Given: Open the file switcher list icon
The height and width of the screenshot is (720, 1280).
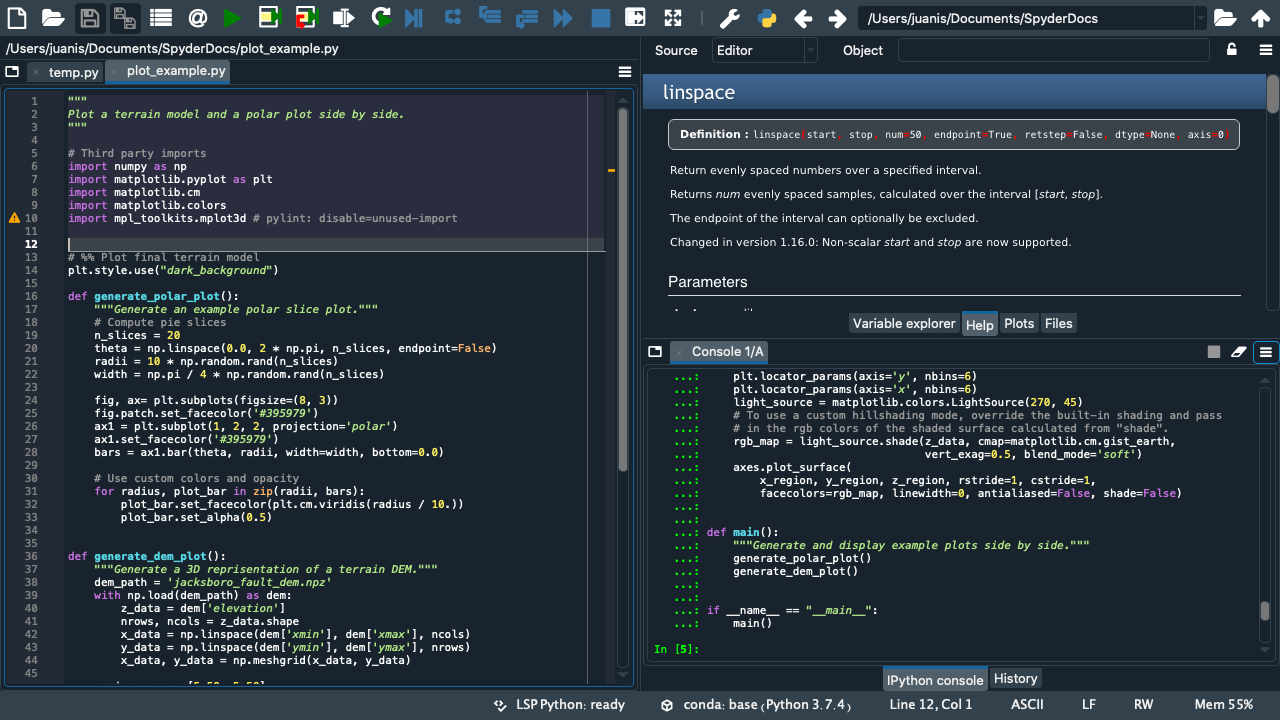Looking at the screenshot, I should 160,17.
